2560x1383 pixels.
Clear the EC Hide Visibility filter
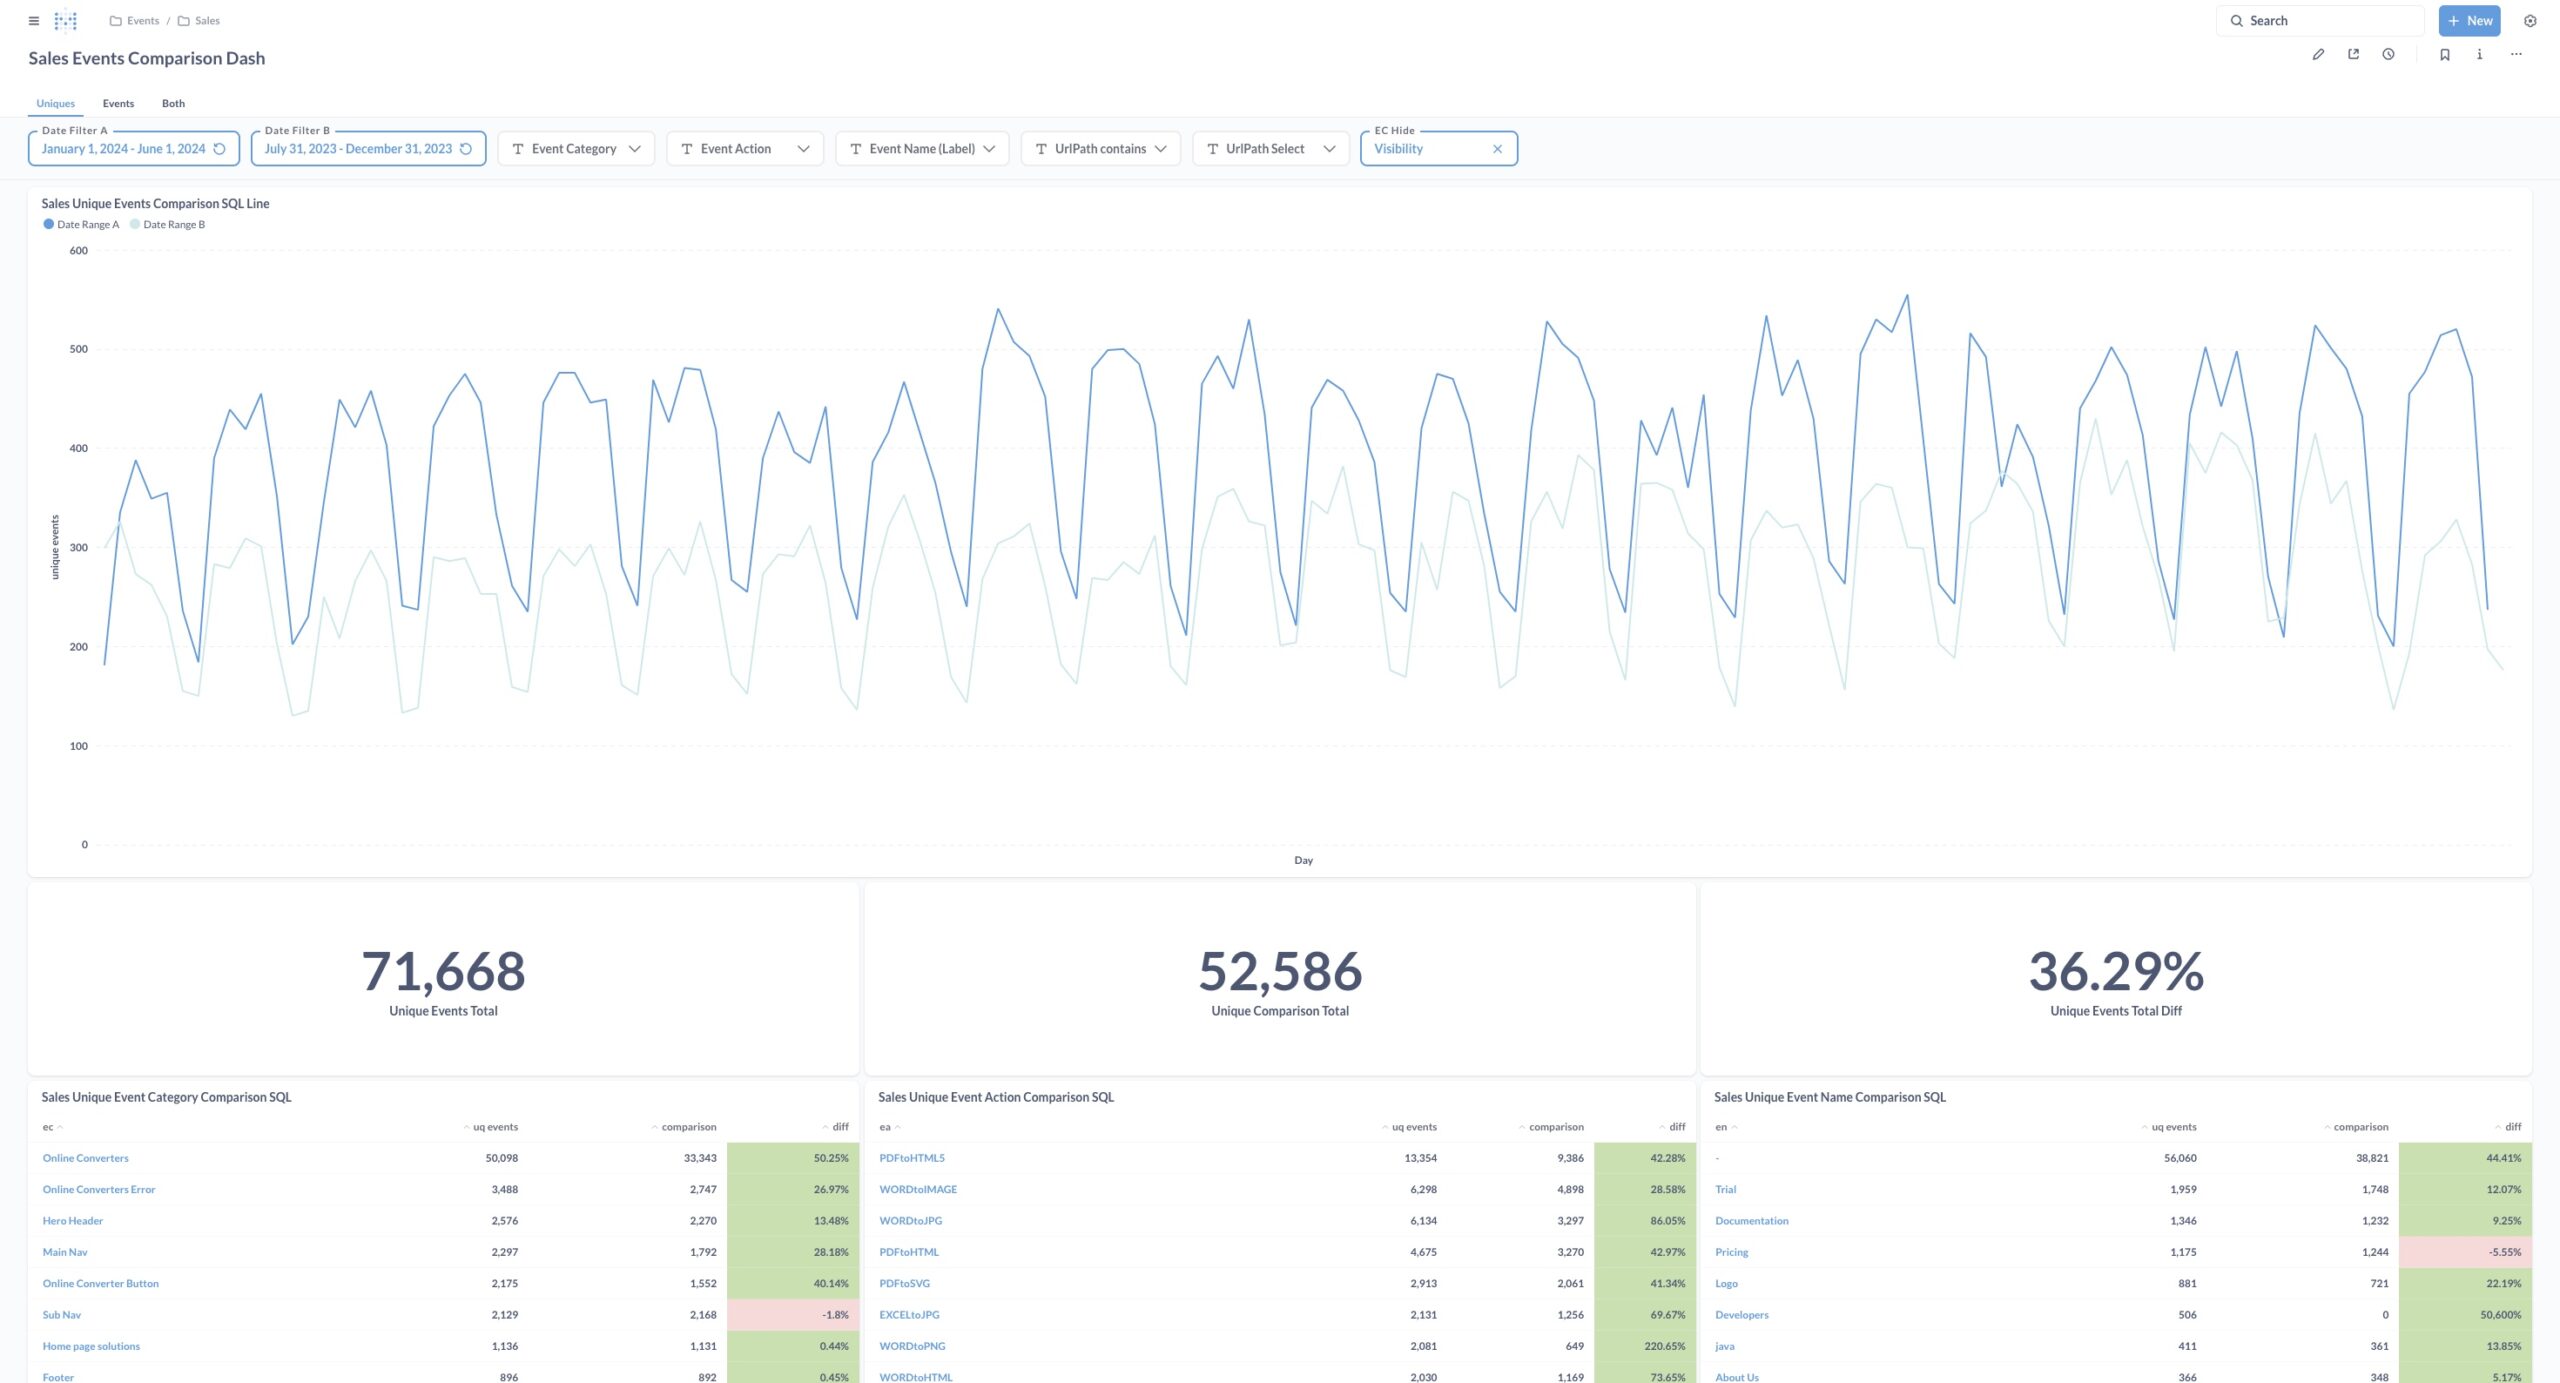pos(1497,149)
